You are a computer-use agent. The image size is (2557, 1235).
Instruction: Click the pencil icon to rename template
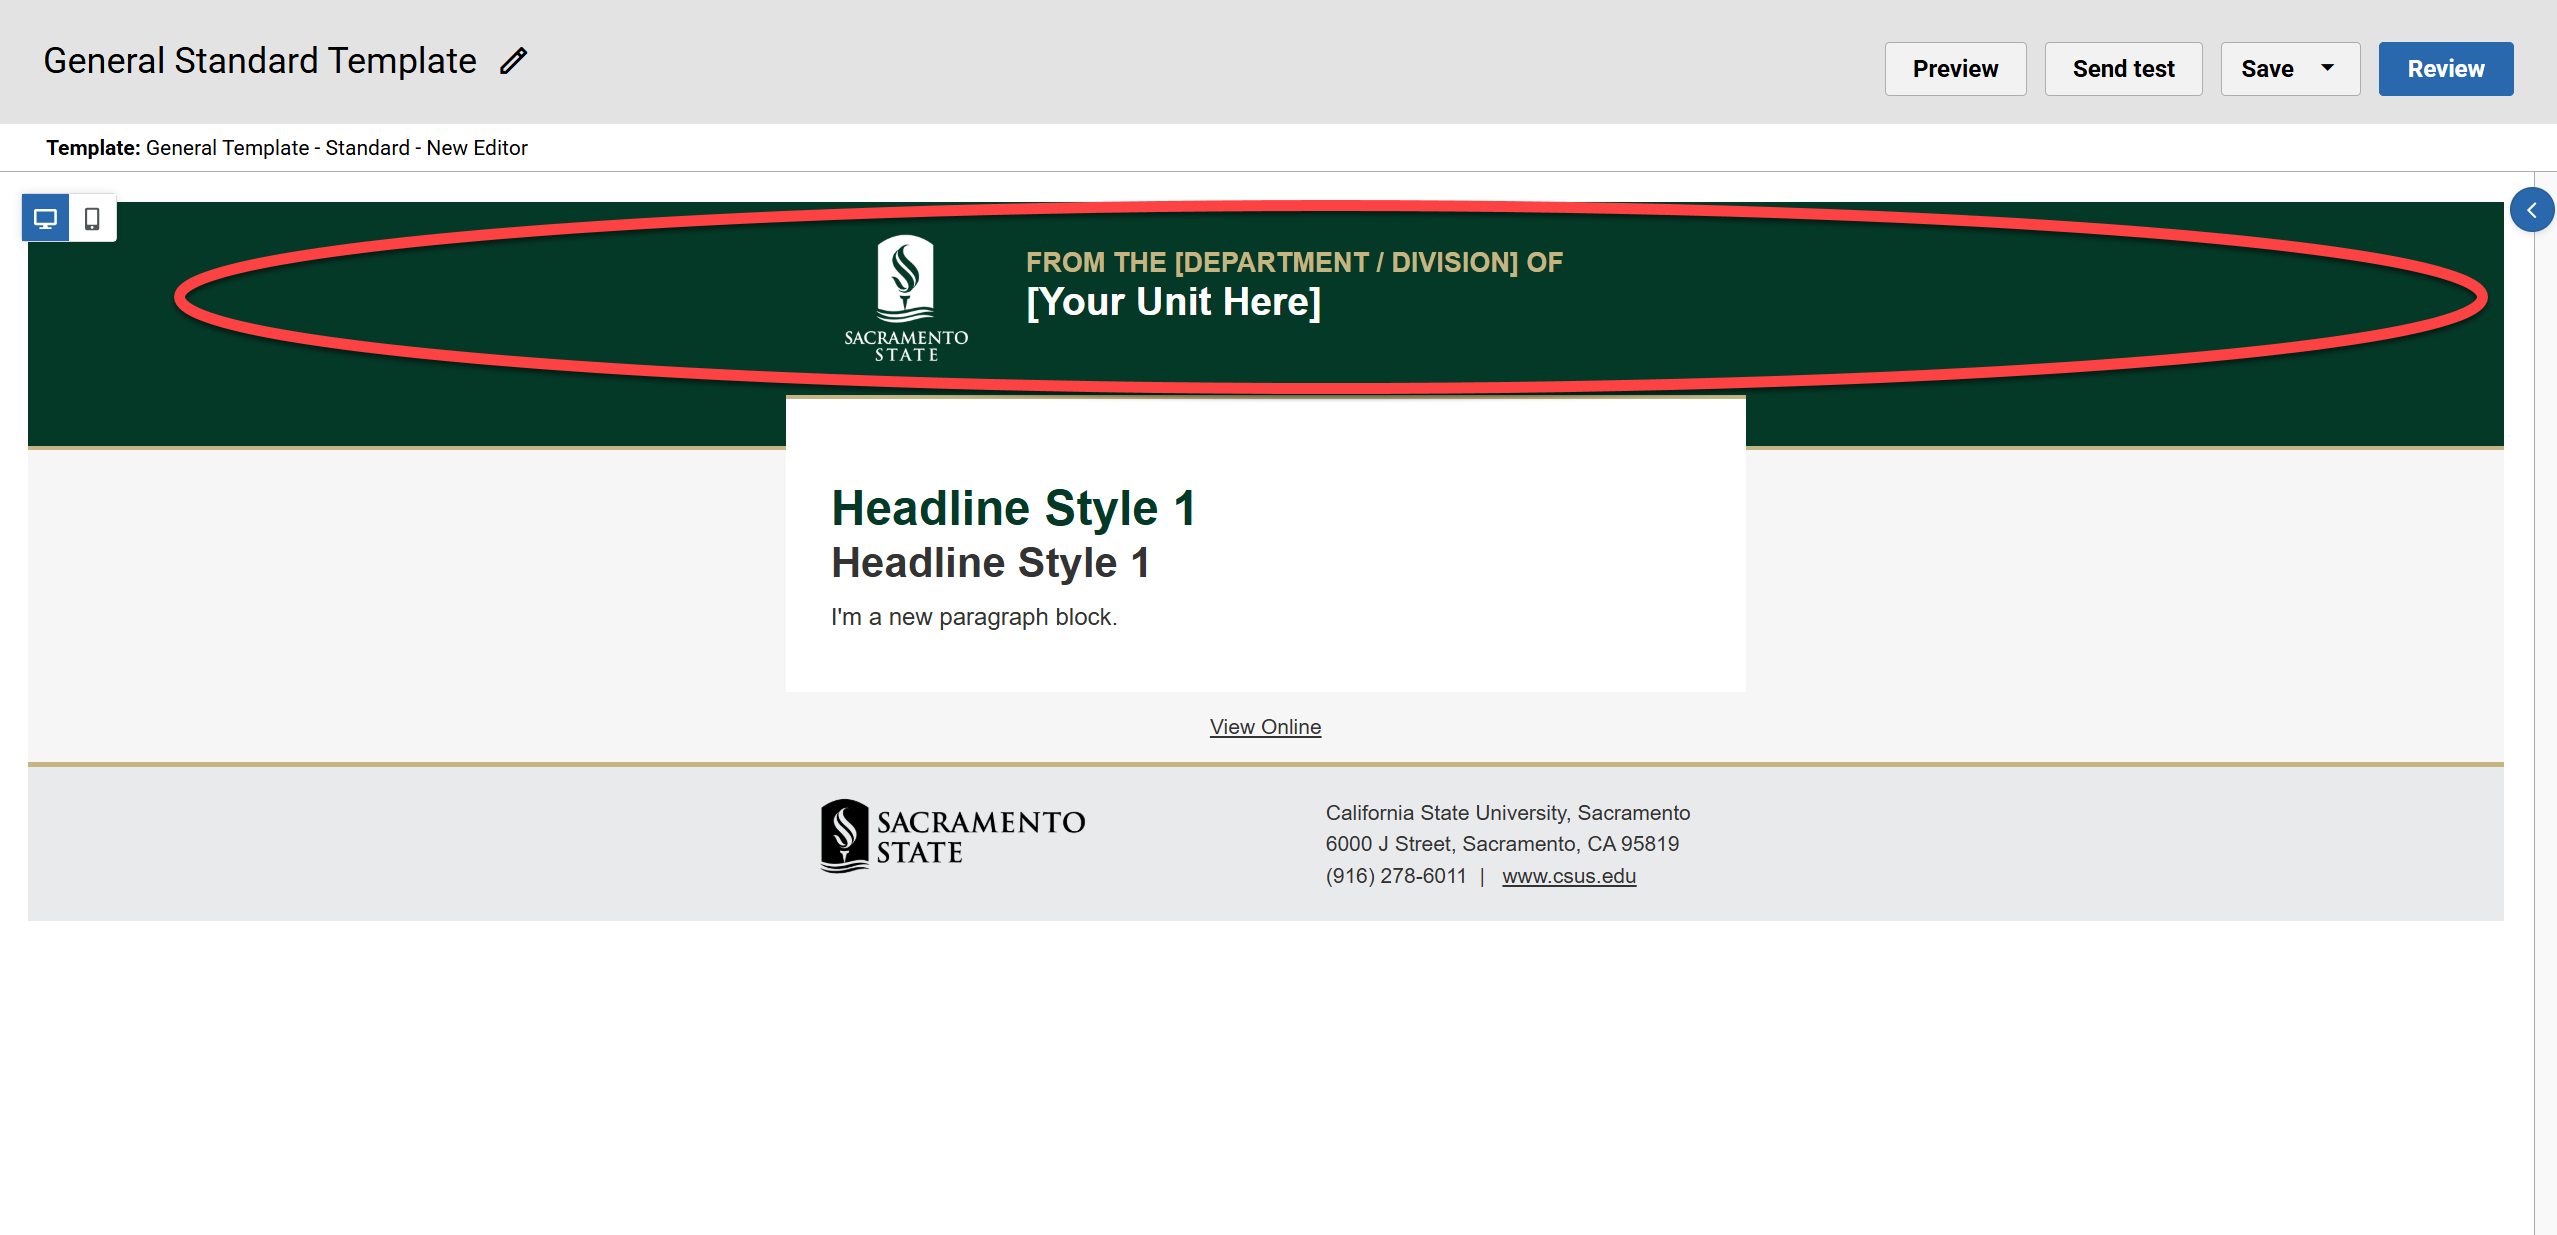point(513,61)
